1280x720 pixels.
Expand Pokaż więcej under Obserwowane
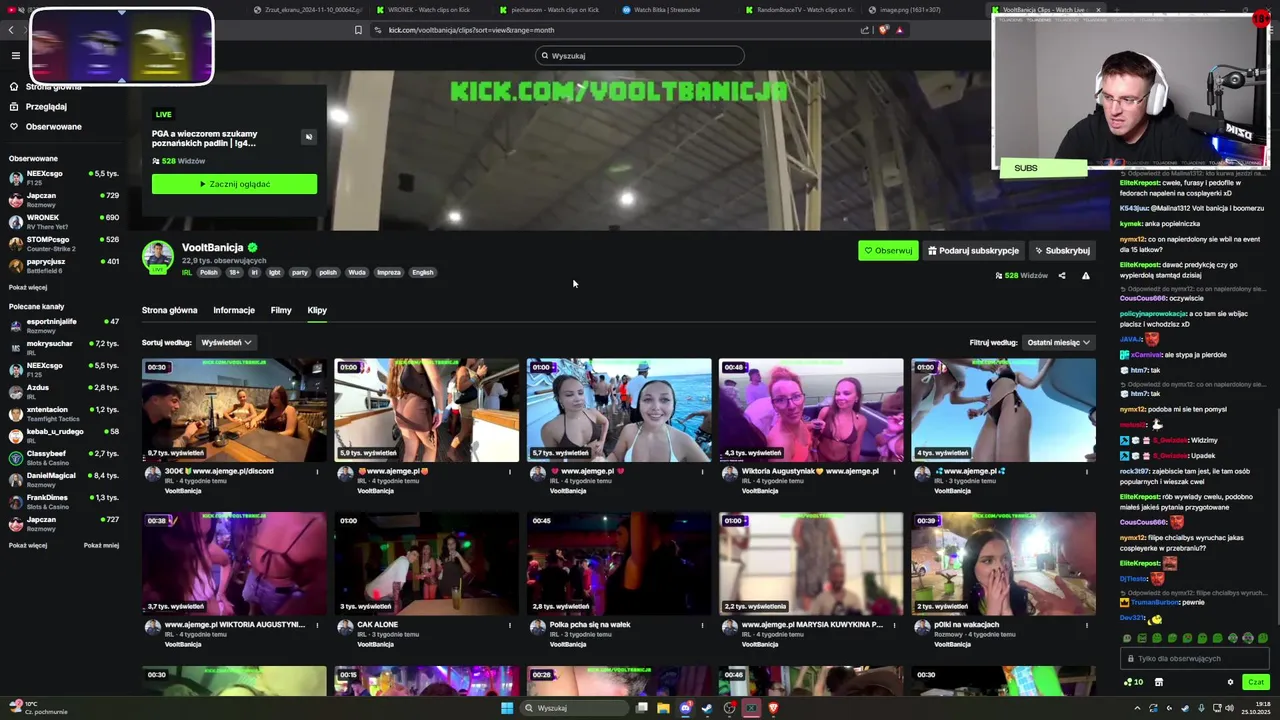pyautogui.click(x=28, y=287)
